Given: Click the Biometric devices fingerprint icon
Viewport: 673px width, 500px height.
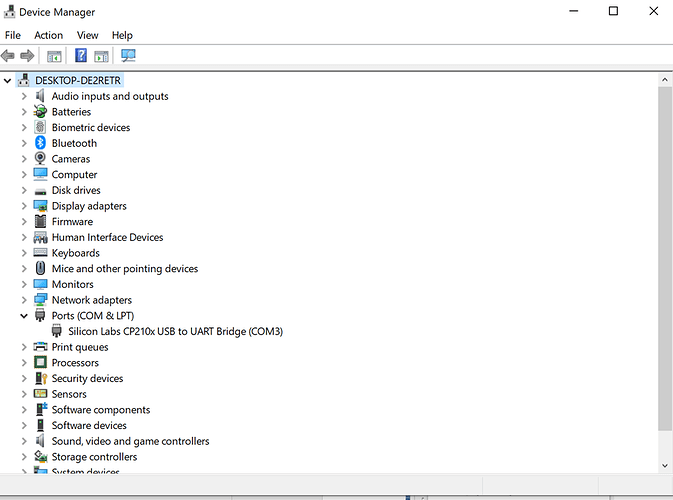Looking at the screenshot, I should point(41,128).
